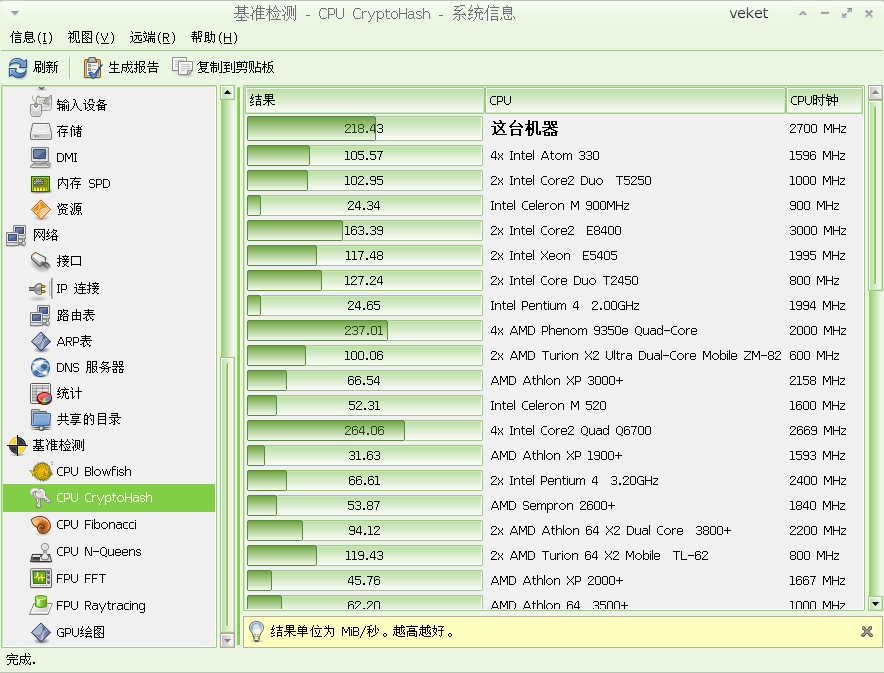Click the 2700 MHz clock value
The image size is (884, 673).
coord(817,129)
